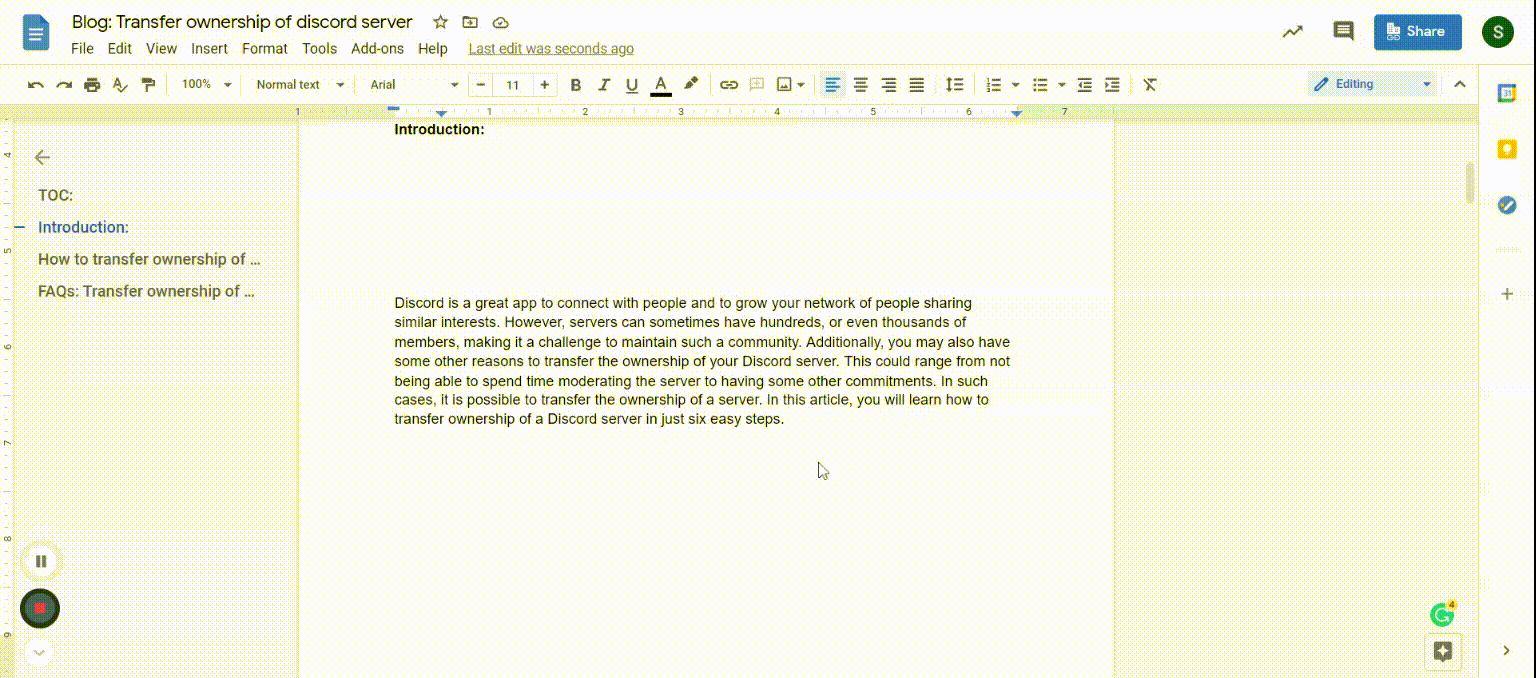1536x678 pixels.
Task: Expand bulleted list options arrow
Action: point(1062,85)
